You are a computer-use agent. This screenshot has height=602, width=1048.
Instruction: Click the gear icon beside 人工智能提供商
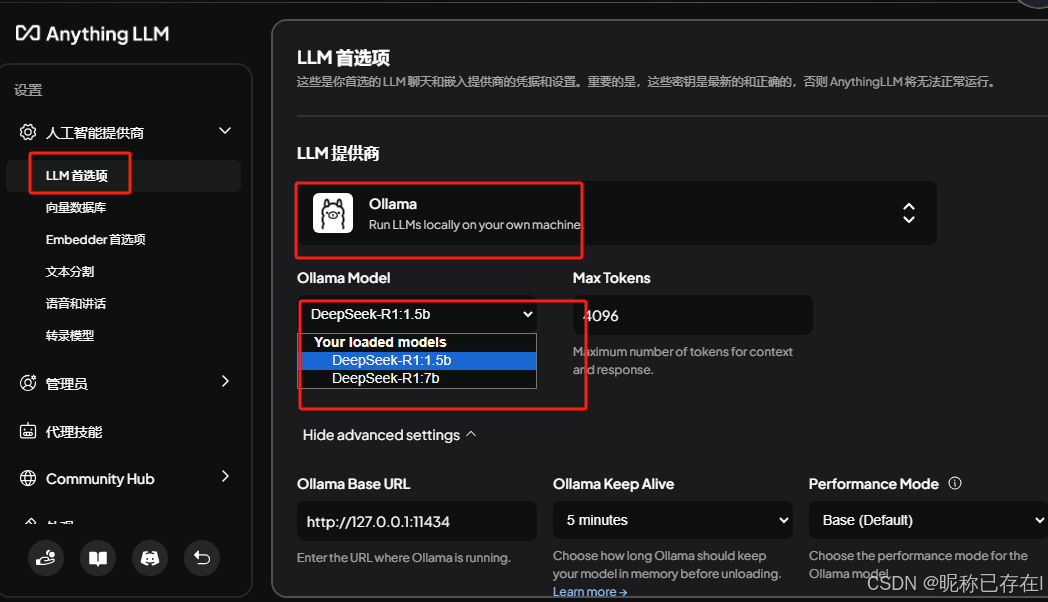(x=27, y=132)
